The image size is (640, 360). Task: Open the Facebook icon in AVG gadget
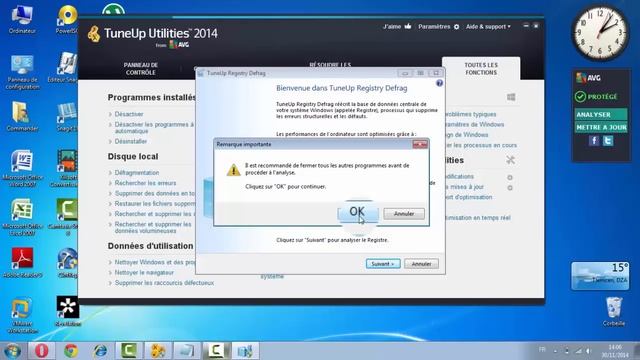[x=594, y=141]
